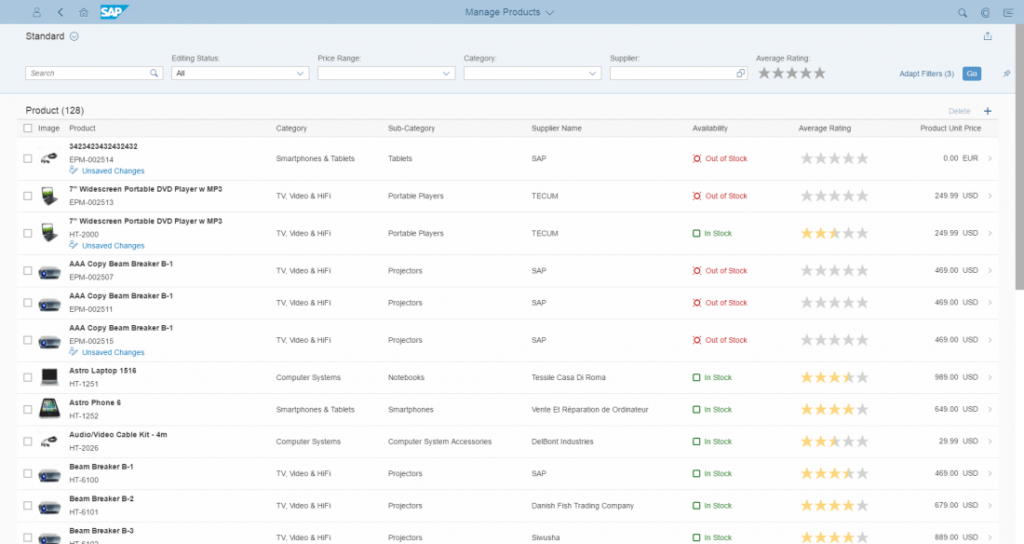Click DelBont Industries supplier cell
This screenshot has height=544, width=1024.
pos(562,441)
